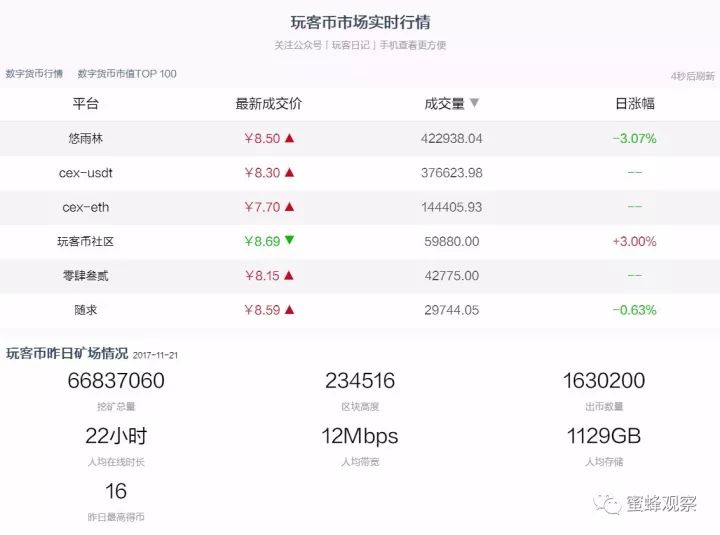Select the volume 42775.00
Screen dimensions: 720x535
[x=451, y=276]
